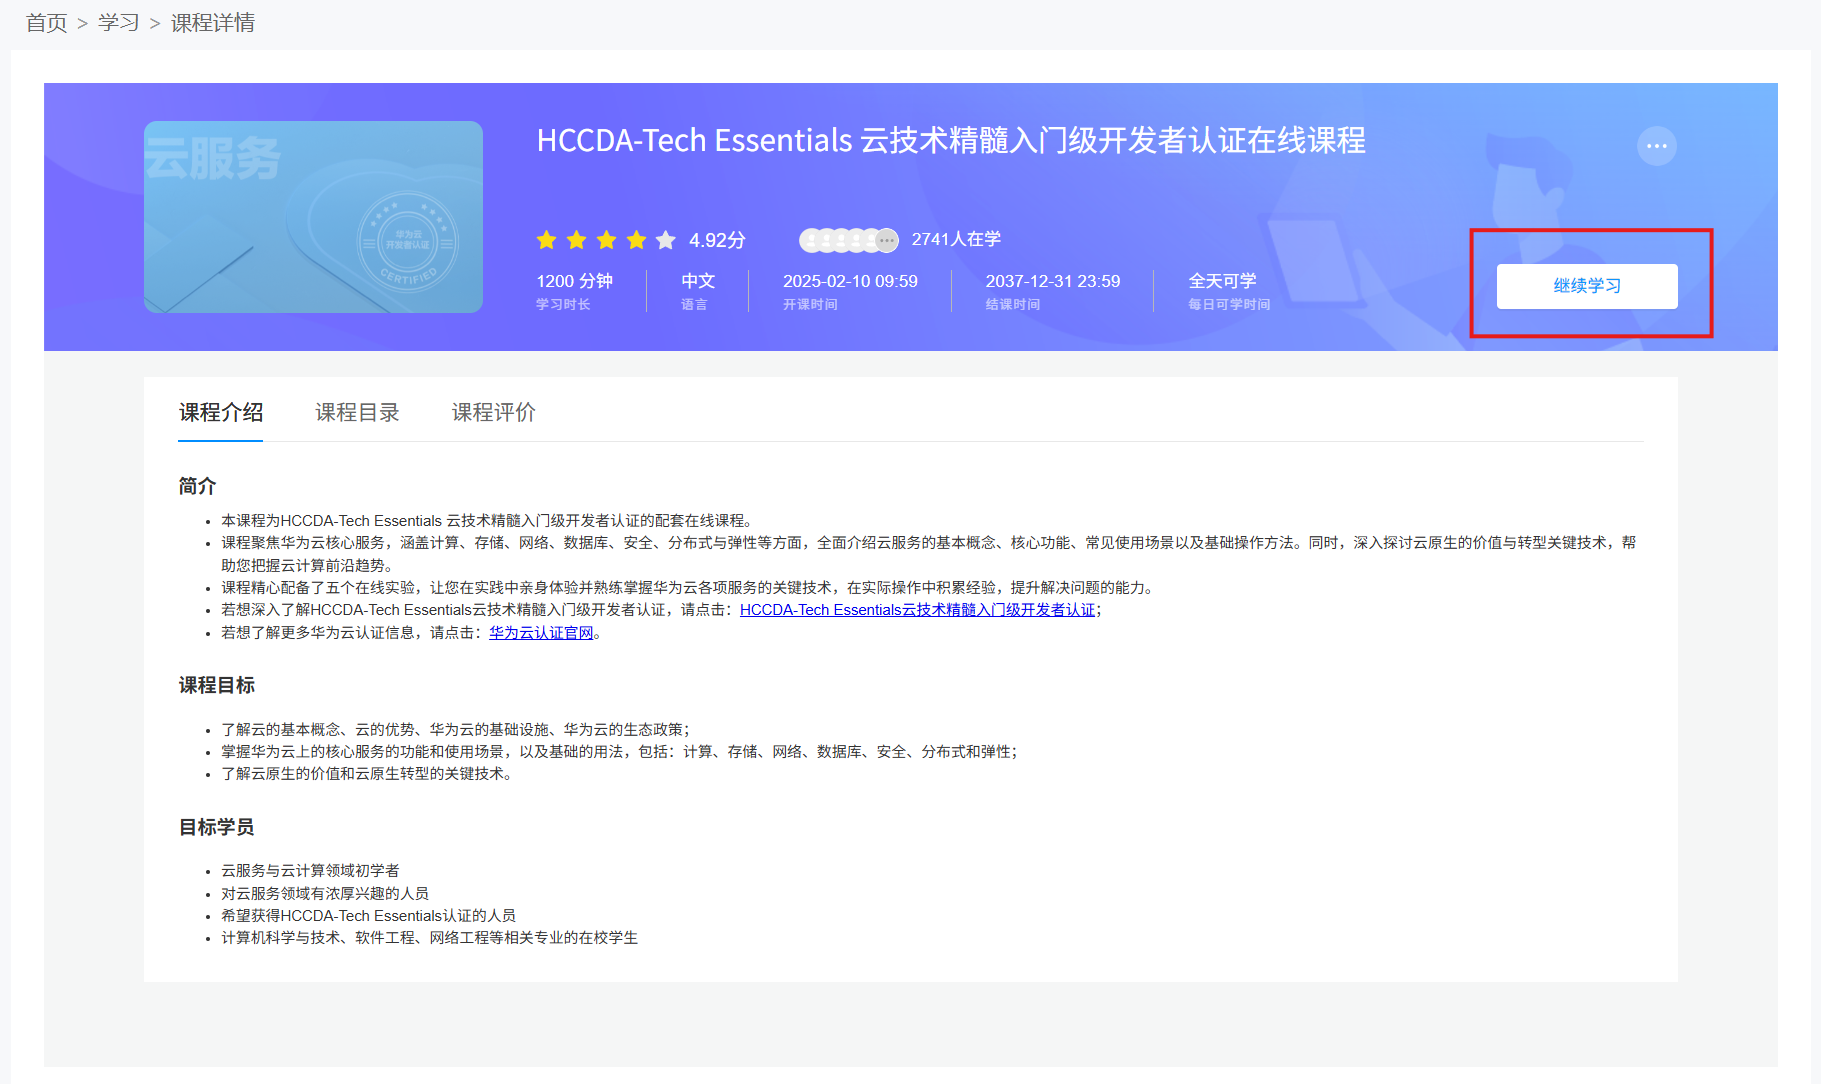Click the 课程详情 breadcrumb item

tap(213, 23)
